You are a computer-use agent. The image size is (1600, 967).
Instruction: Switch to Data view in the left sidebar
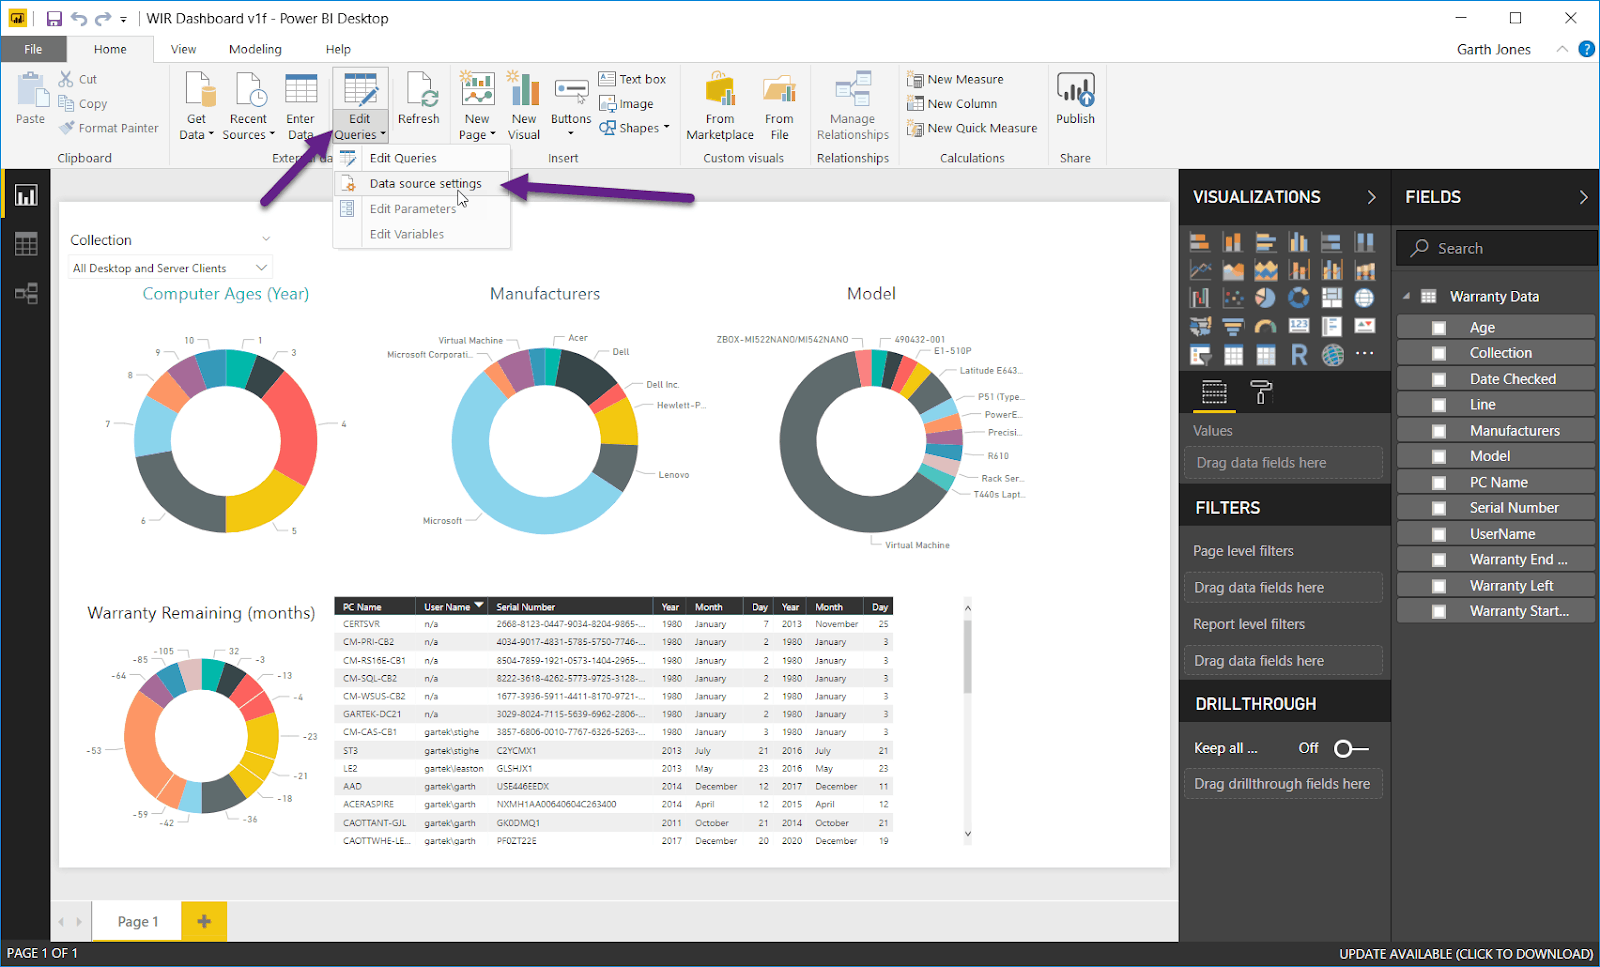26,243
